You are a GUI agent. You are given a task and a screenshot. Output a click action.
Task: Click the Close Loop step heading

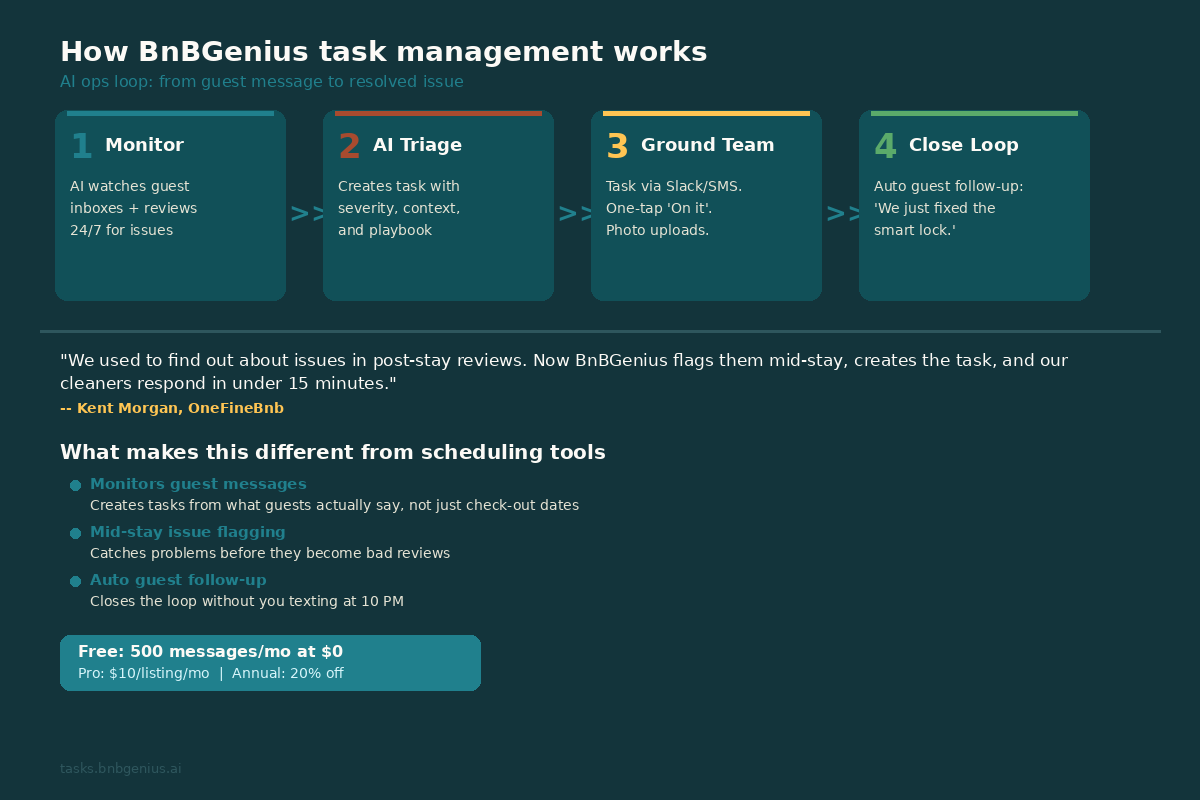[963, 145]
